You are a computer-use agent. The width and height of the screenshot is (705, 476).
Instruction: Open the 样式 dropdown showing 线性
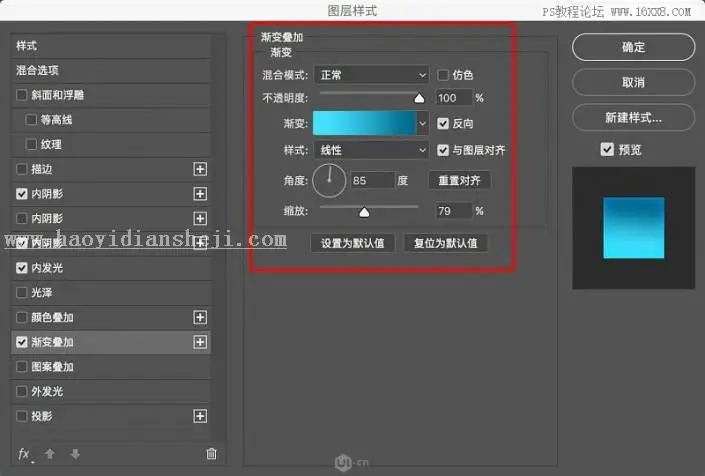(x=371, y=150)
